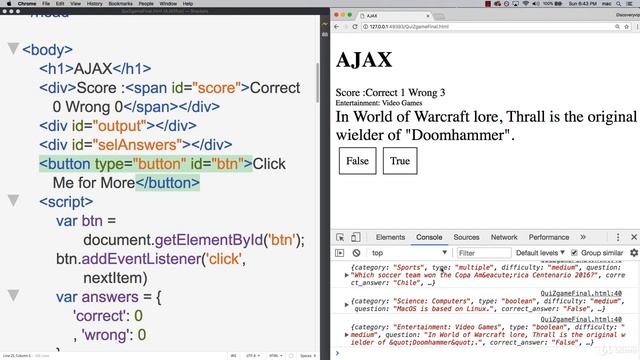Toggle the Group similar checkbox
This screenshot has width=640, height=360.
[574, 253]
